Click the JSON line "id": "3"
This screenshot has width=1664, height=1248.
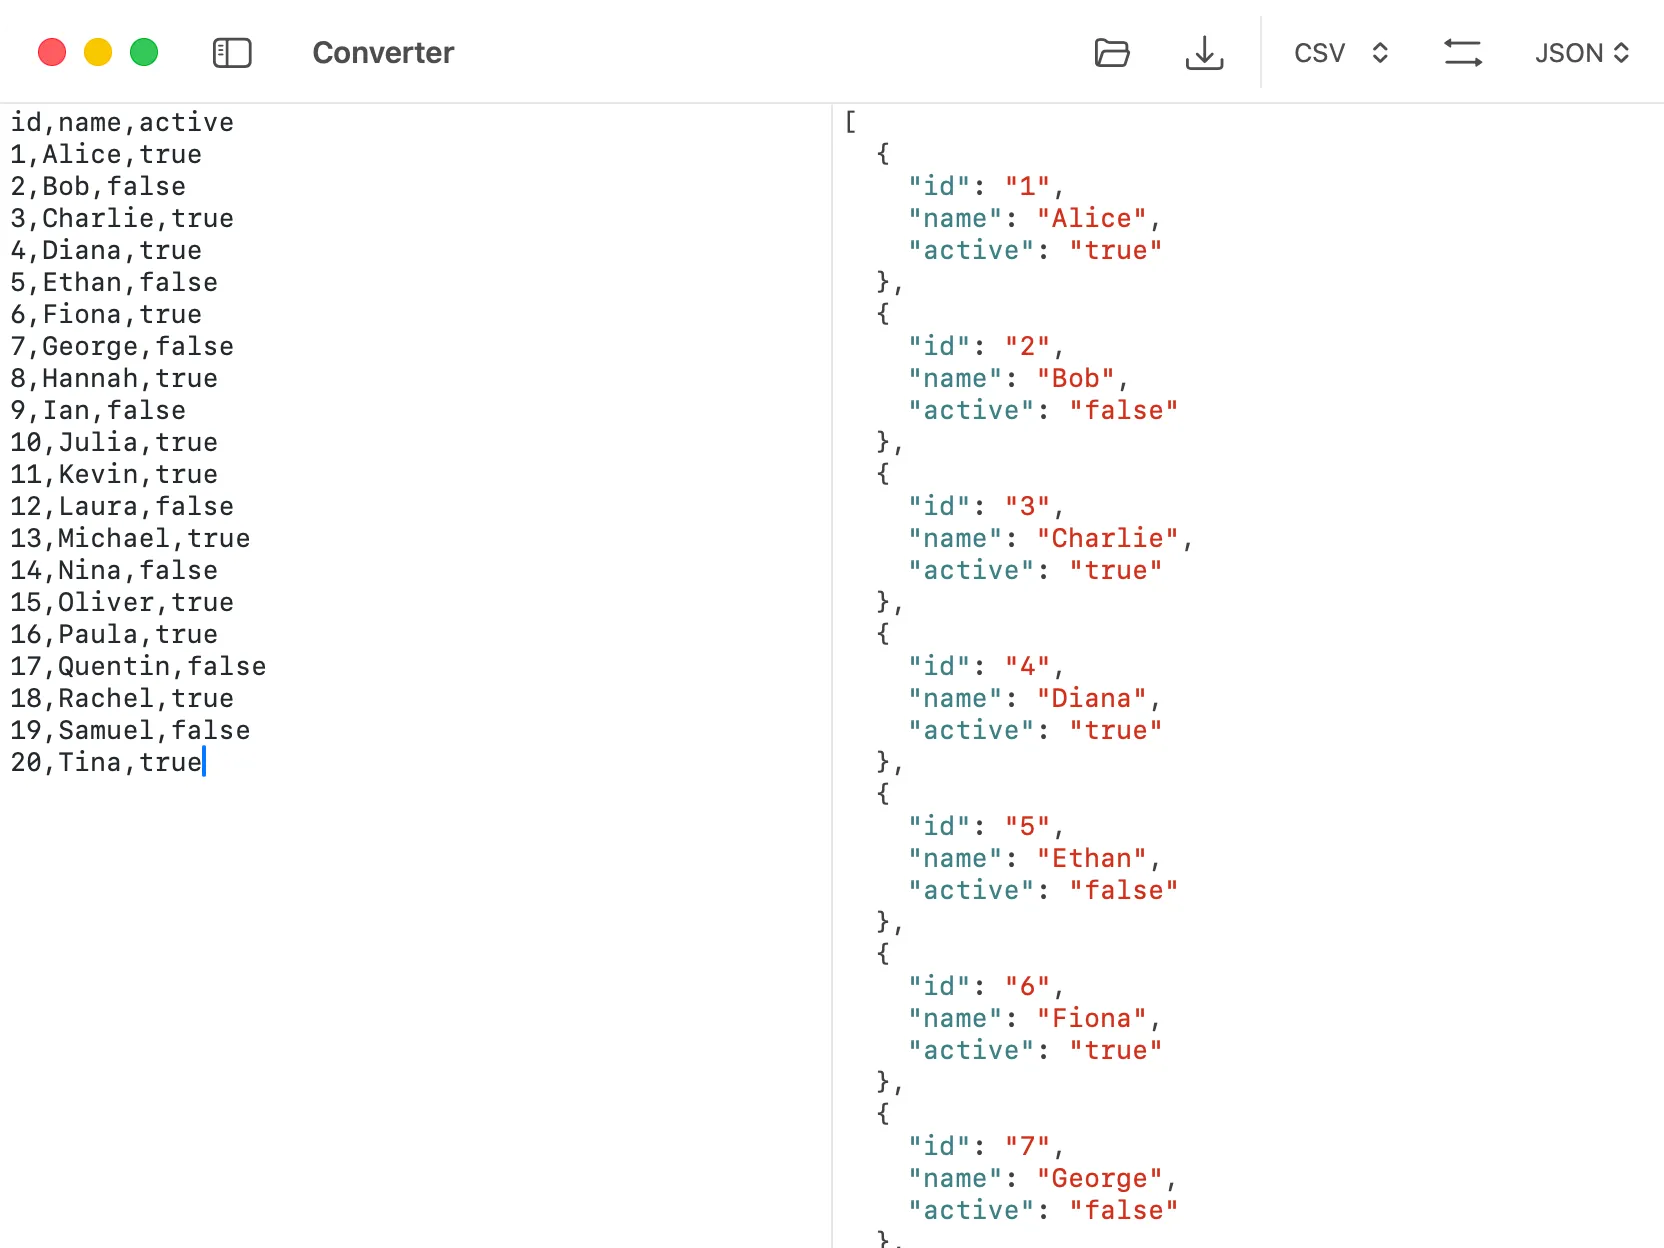tap(986, 506)
